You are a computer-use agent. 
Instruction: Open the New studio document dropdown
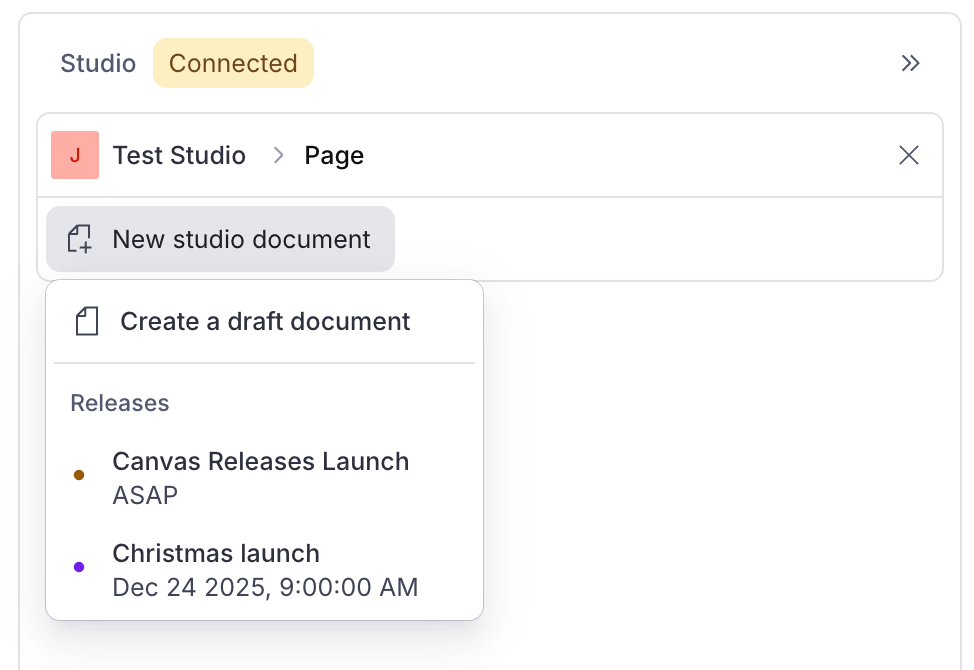(x=220, y=238)
